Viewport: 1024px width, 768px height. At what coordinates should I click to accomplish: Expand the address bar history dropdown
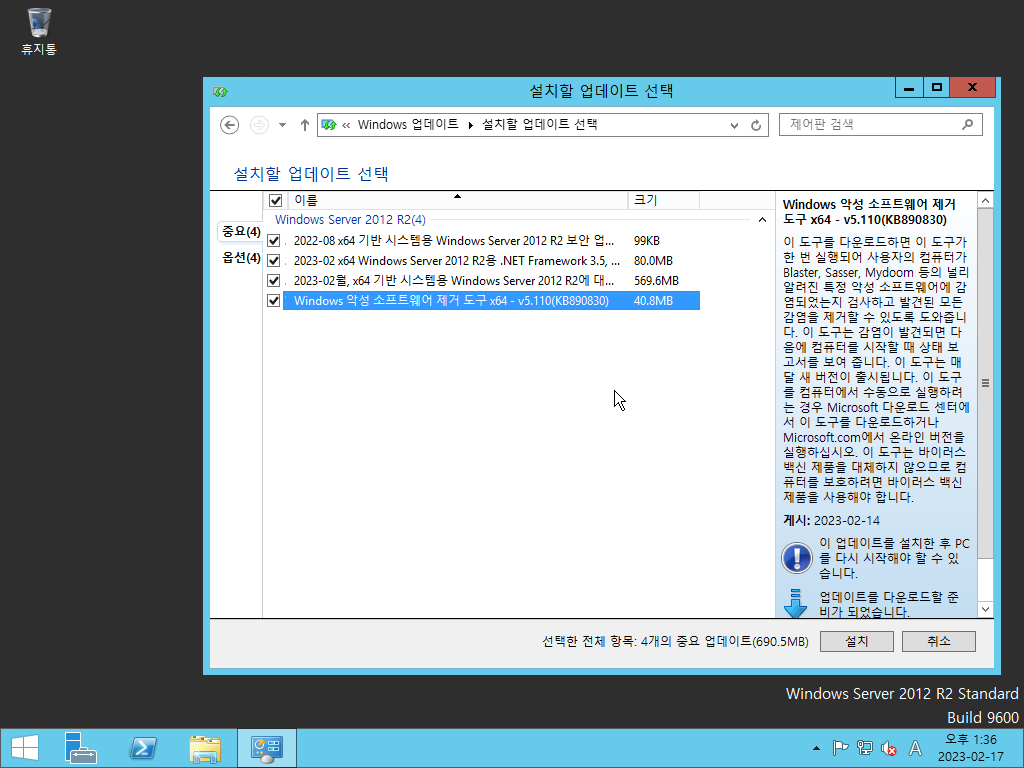(734, 125)
